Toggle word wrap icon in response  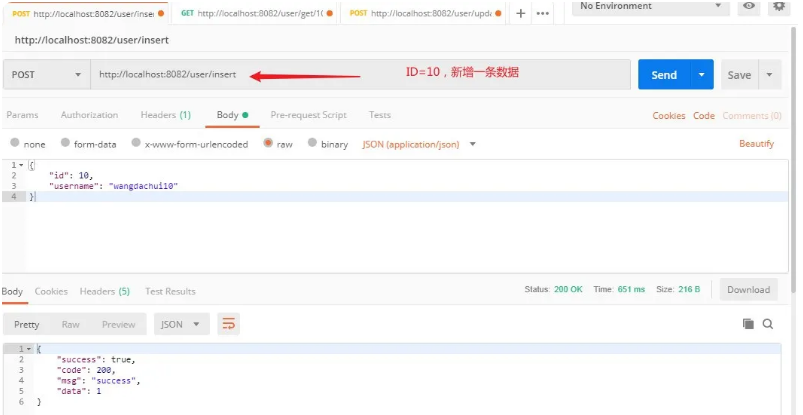click(x=228, y=324)
